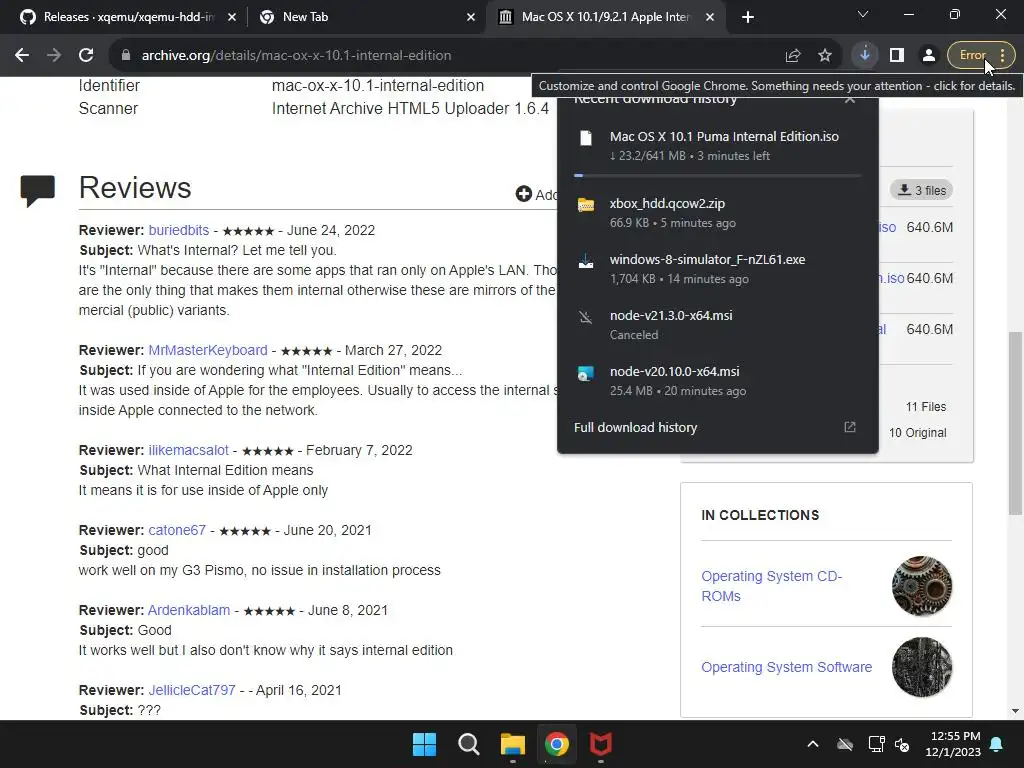Expand the tab search dropdown chevron
This screenshot has height=768, width=1024.
click(863, 14)
